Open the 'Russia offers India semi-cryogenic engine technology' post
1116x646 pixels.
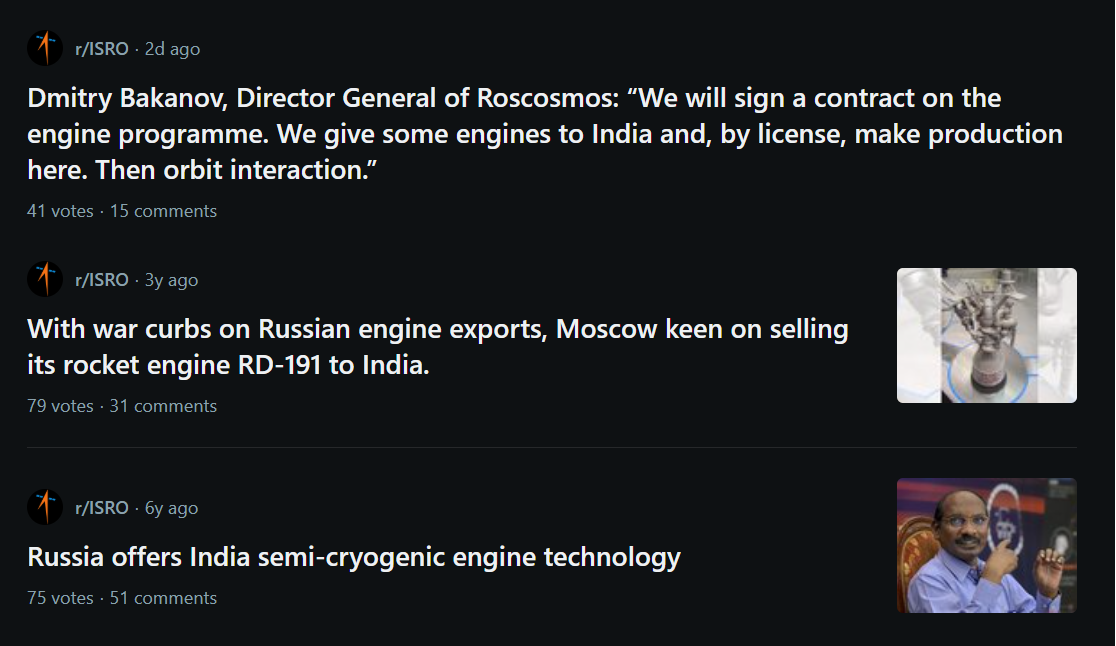pyautogui.click(x=354, y=556)
